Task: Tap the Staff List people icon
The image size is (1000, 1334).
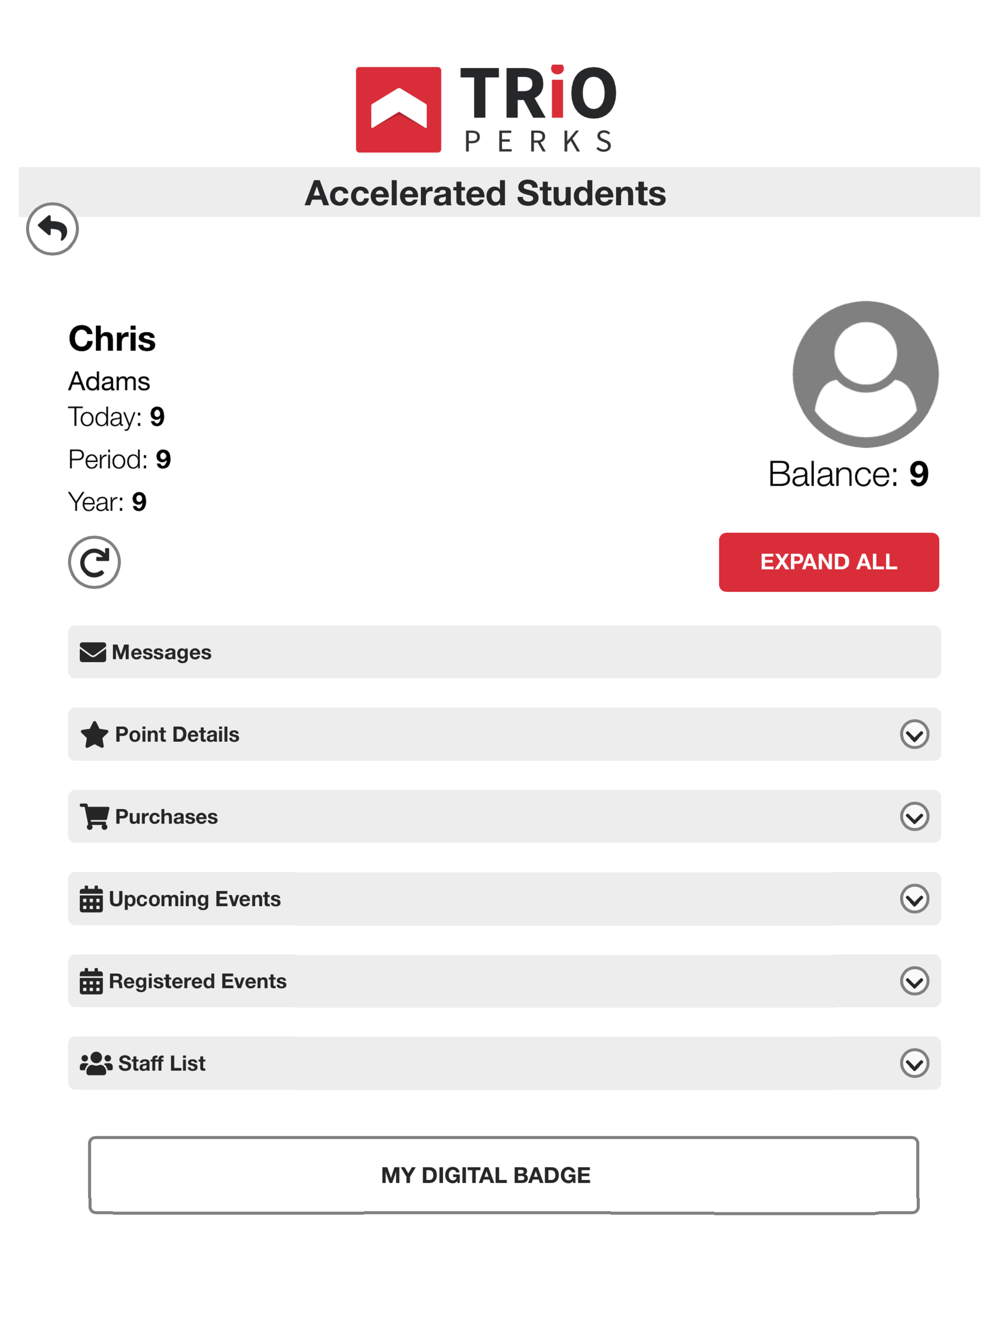Action: (x=96, y=1063)
